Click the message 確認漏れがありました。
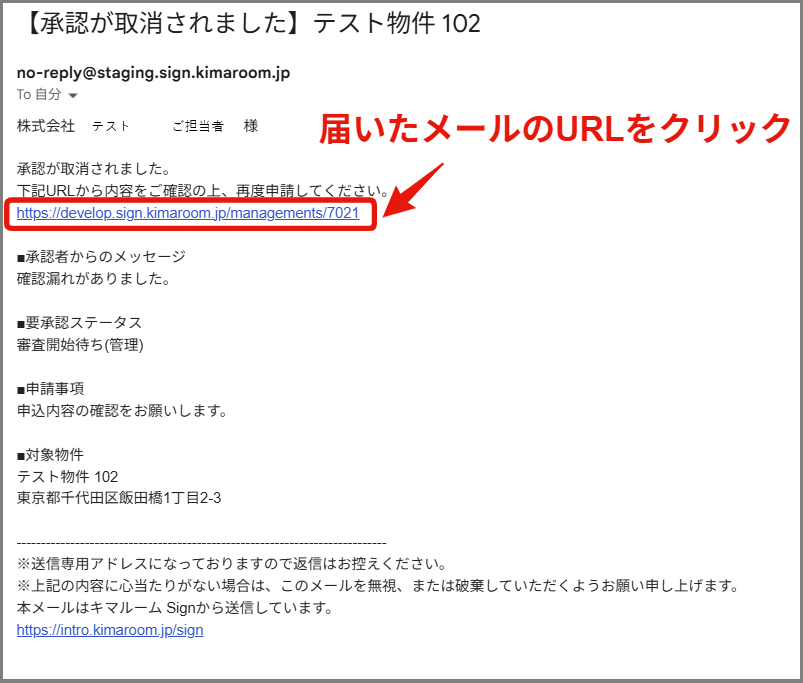The width and height of the screenshot is (803, 683). click(x=94, y=279)
